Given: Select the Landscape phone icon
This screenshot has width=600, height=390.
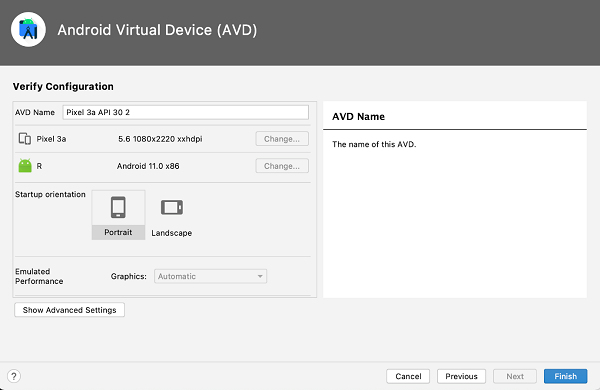Looking at the screenshot, I should (x=172, y=207).
